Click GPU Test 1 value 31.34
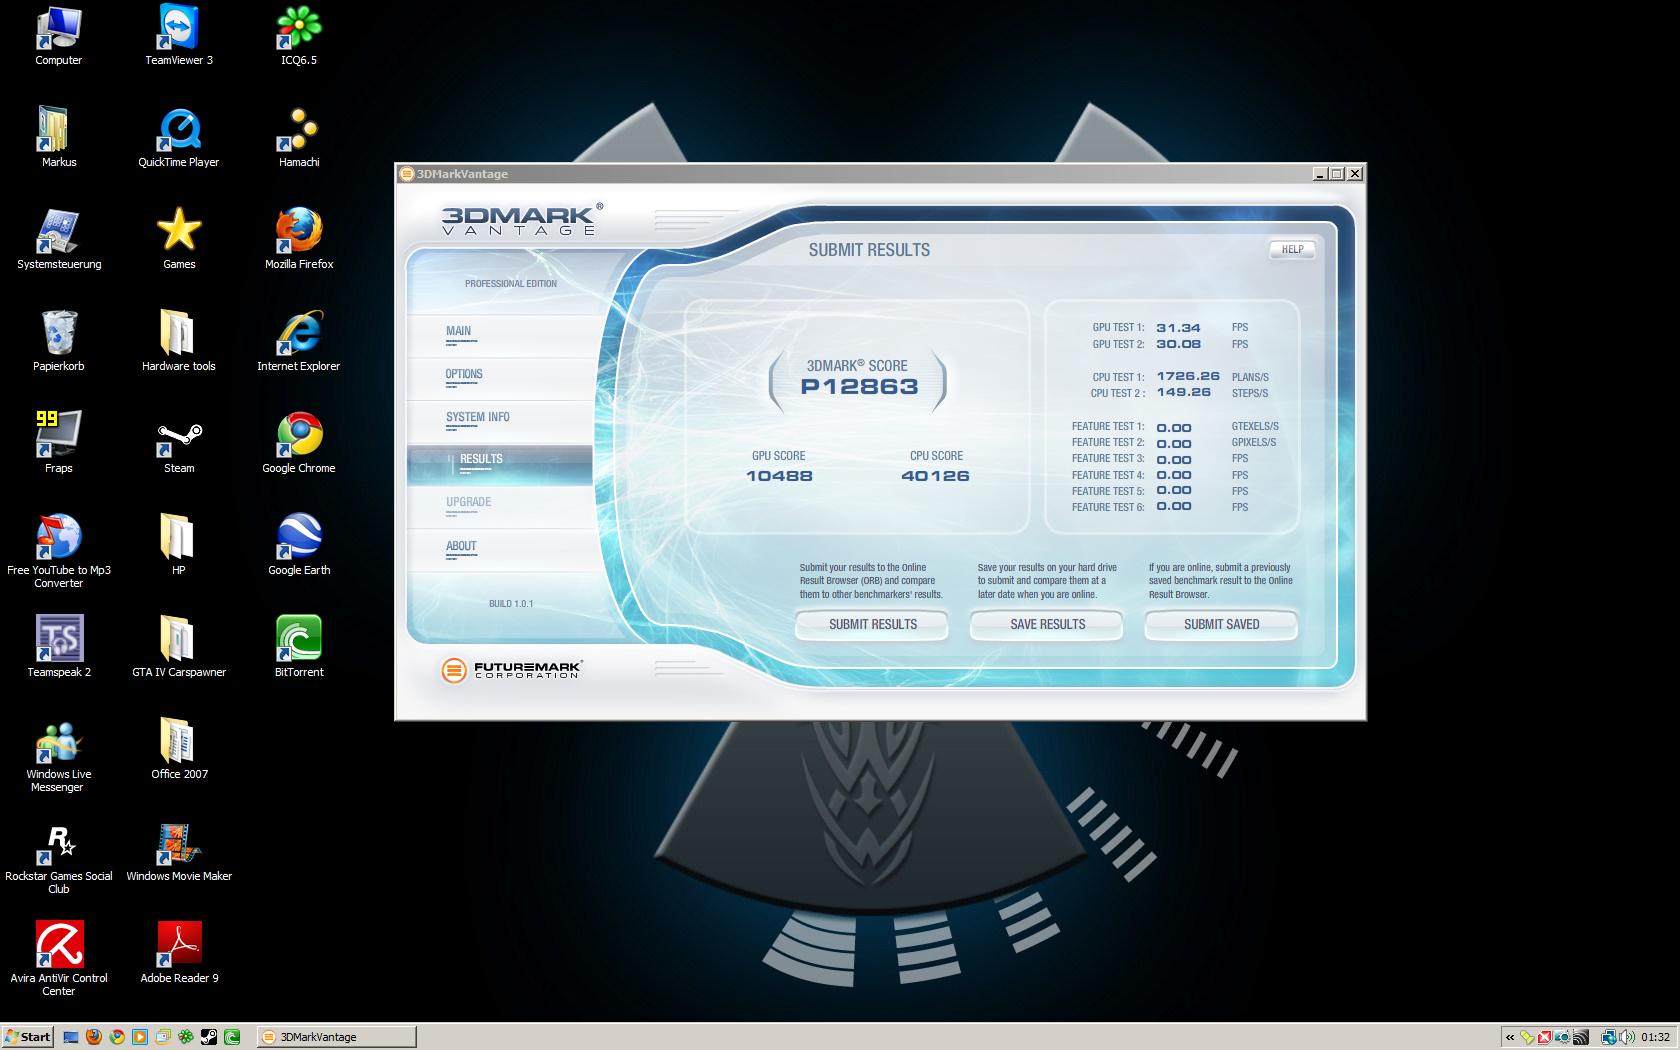Screen dimensions: 1680x1050 pyautogui.click(x=1178, y=328)
